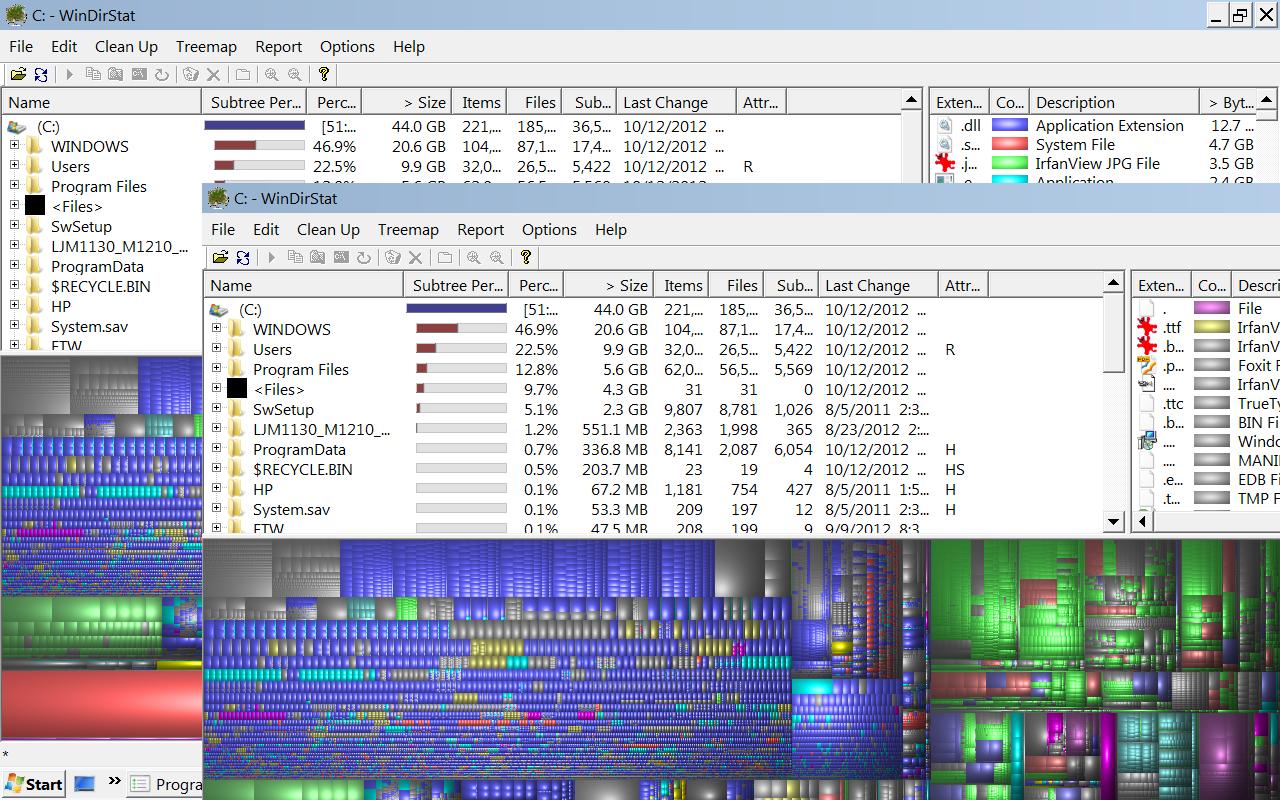1280x800 pixels.
Task: Click show desktop icon beside Start button
Action: tap(85, 783)
